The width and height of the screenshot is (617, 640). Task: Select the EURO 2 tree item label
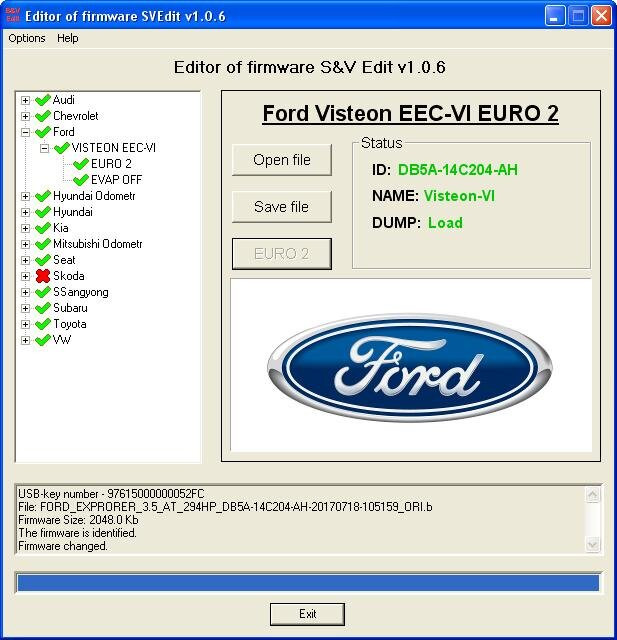point(111,164)
